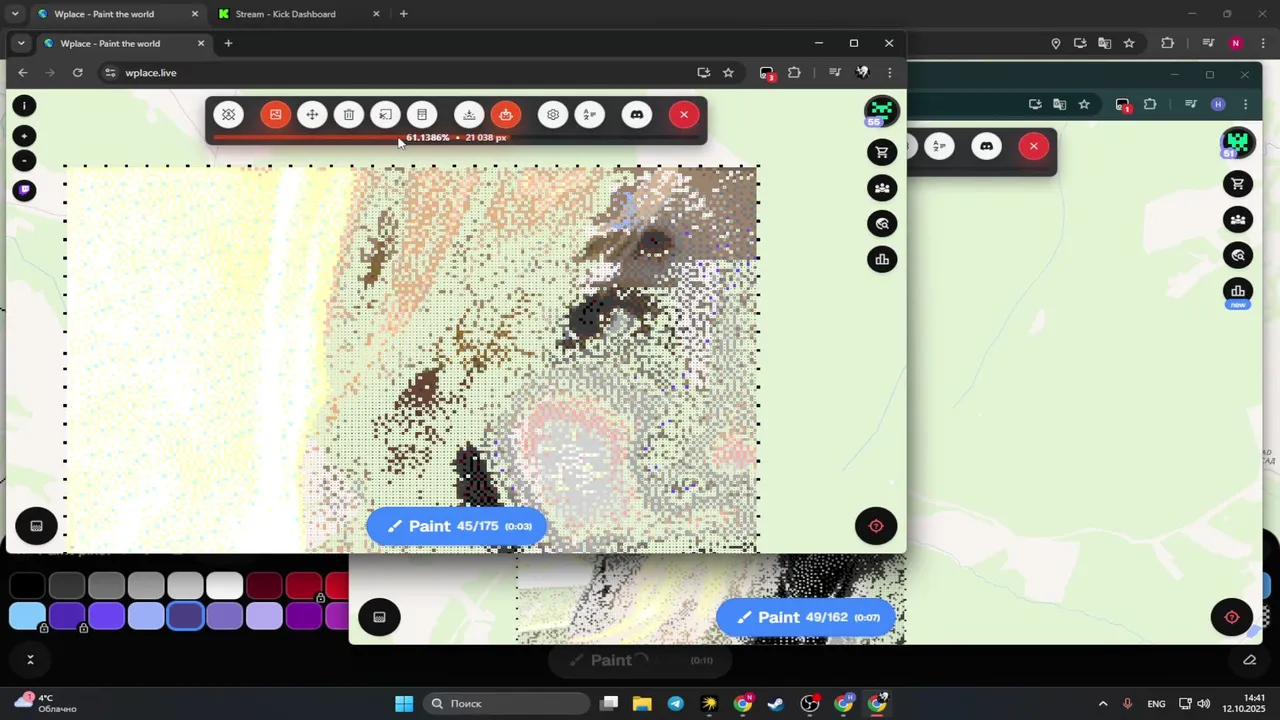Select the highlighted dark purple swatch
1280x720 pixels.
pos(185,616)
